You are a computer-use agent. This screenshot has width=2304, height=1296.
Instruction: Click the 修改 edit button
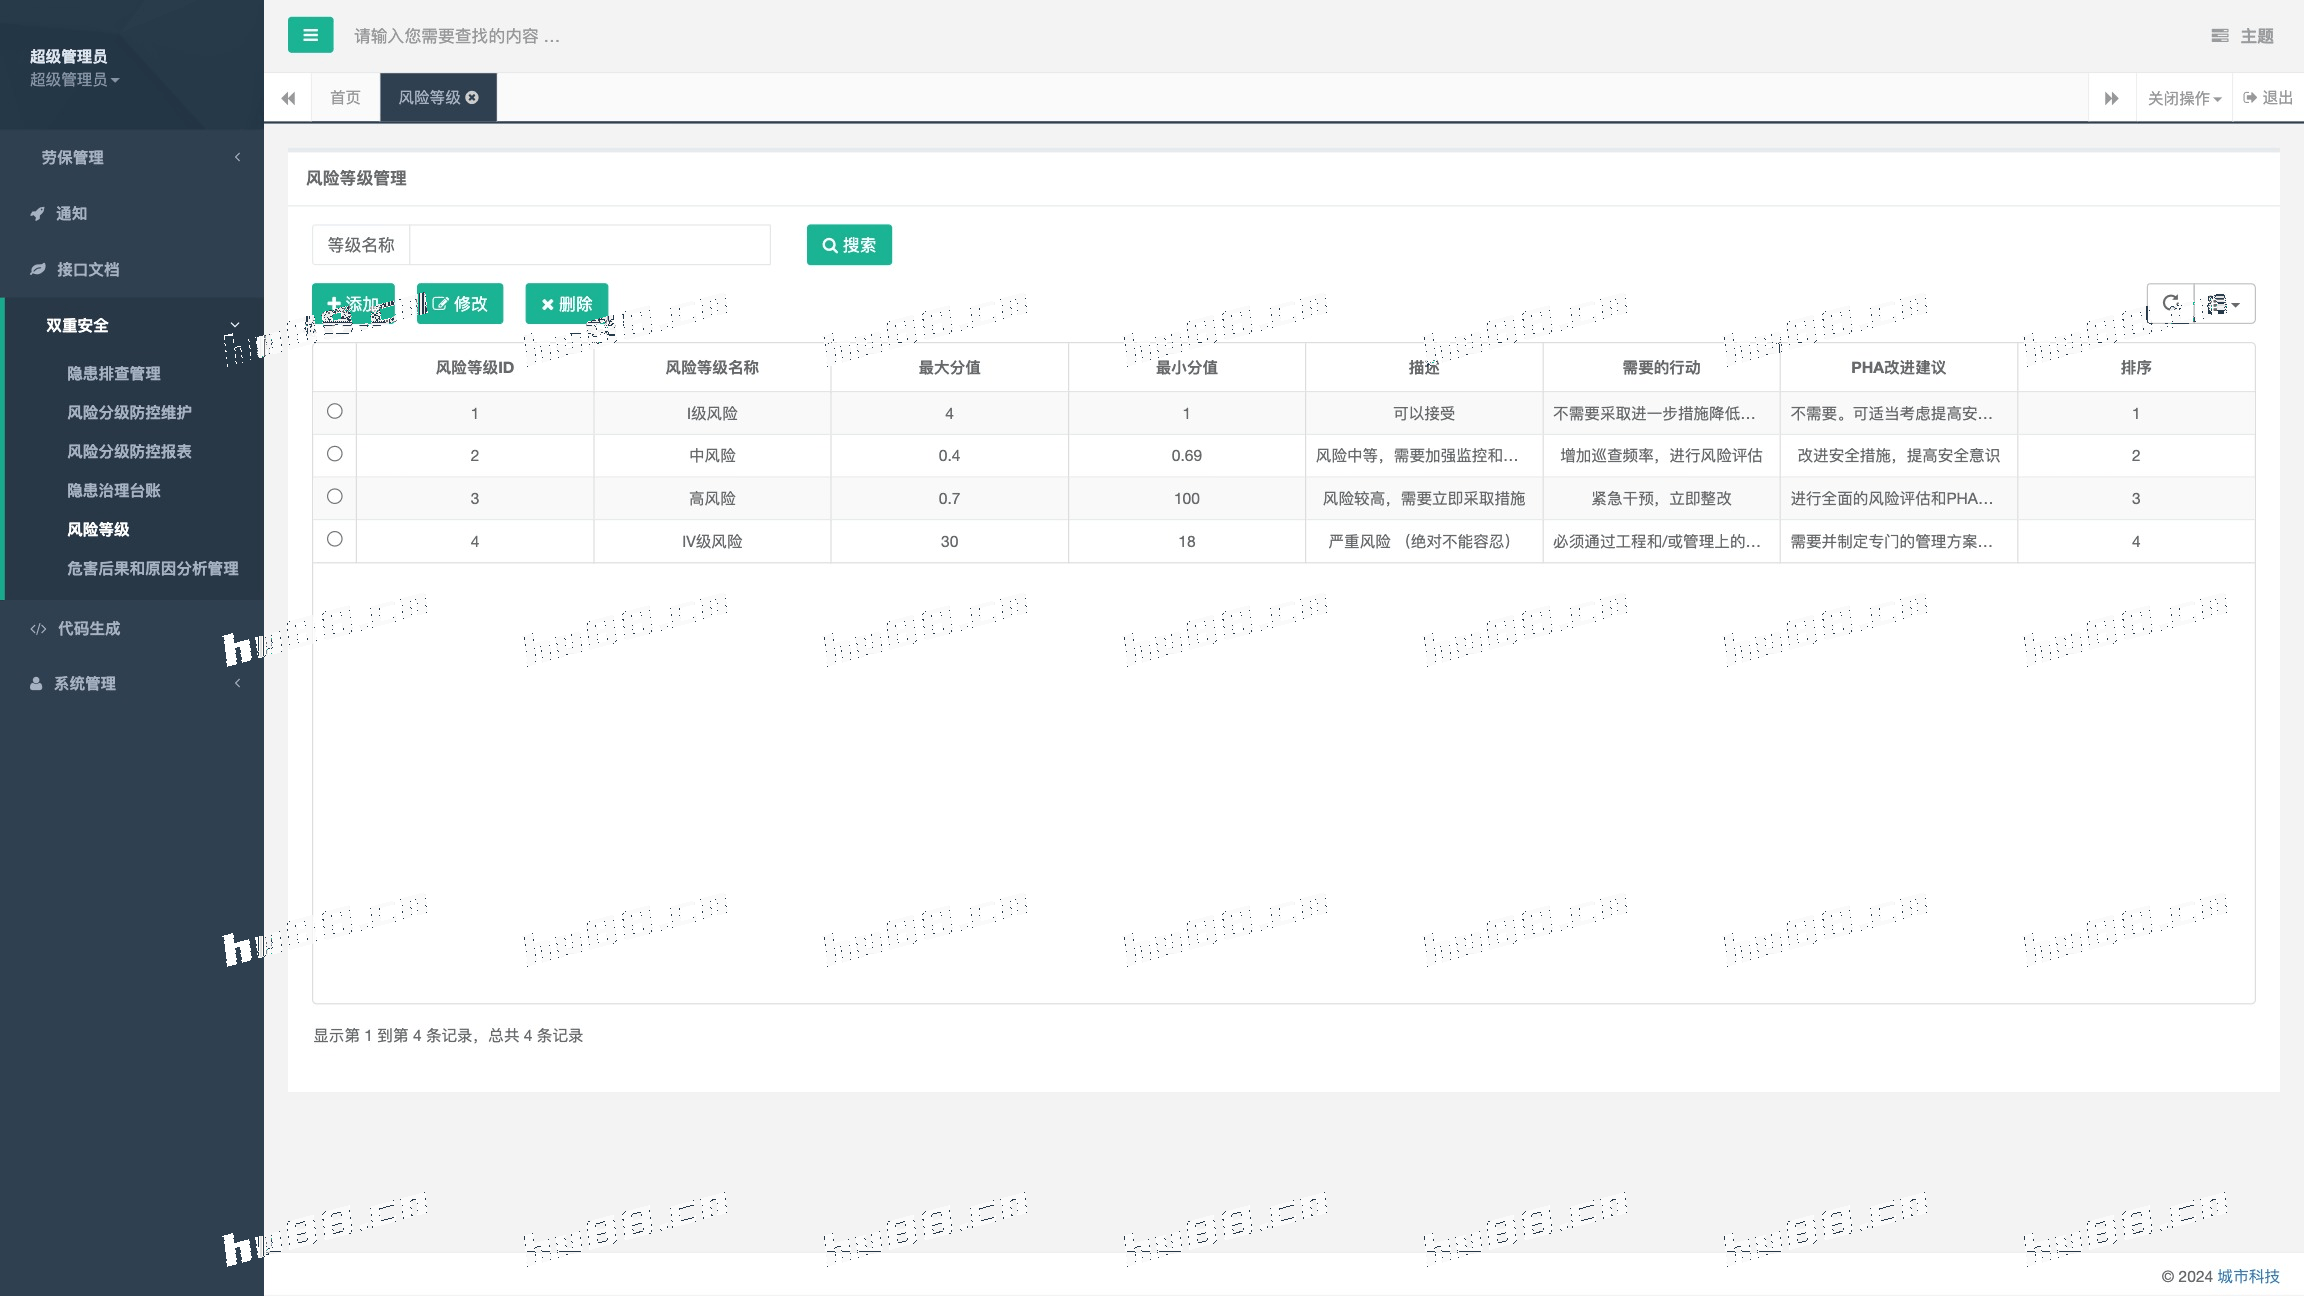(x=460, y=303)
